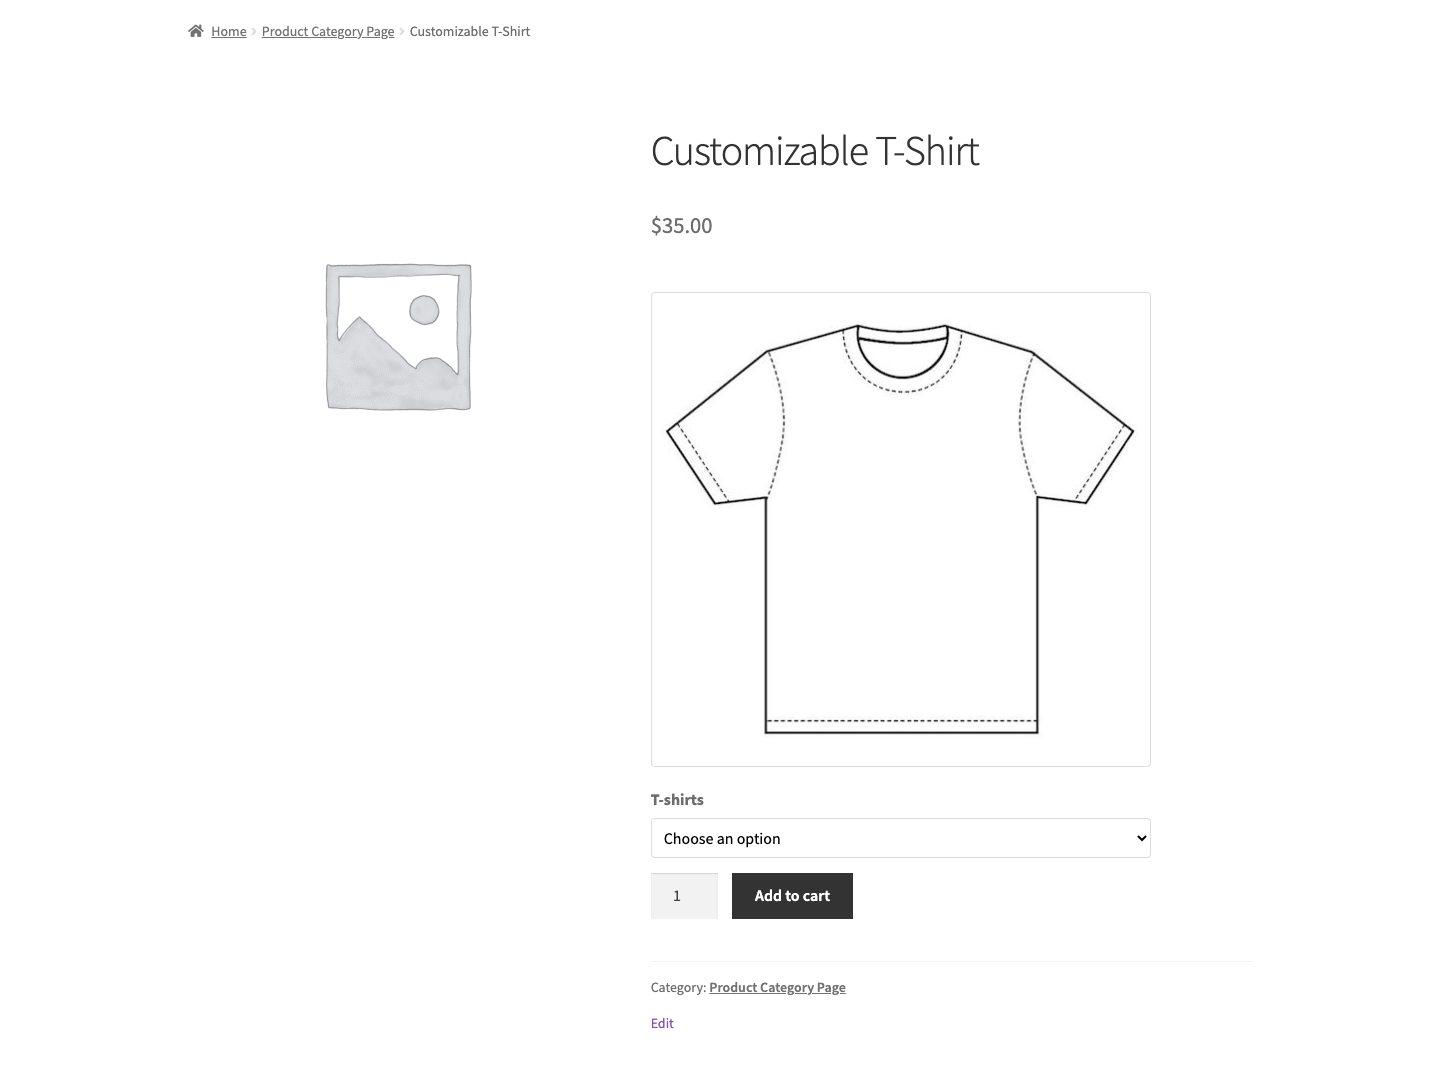Click the T-shirts field label
The image size is (1439, 1082).
point(677,799)
